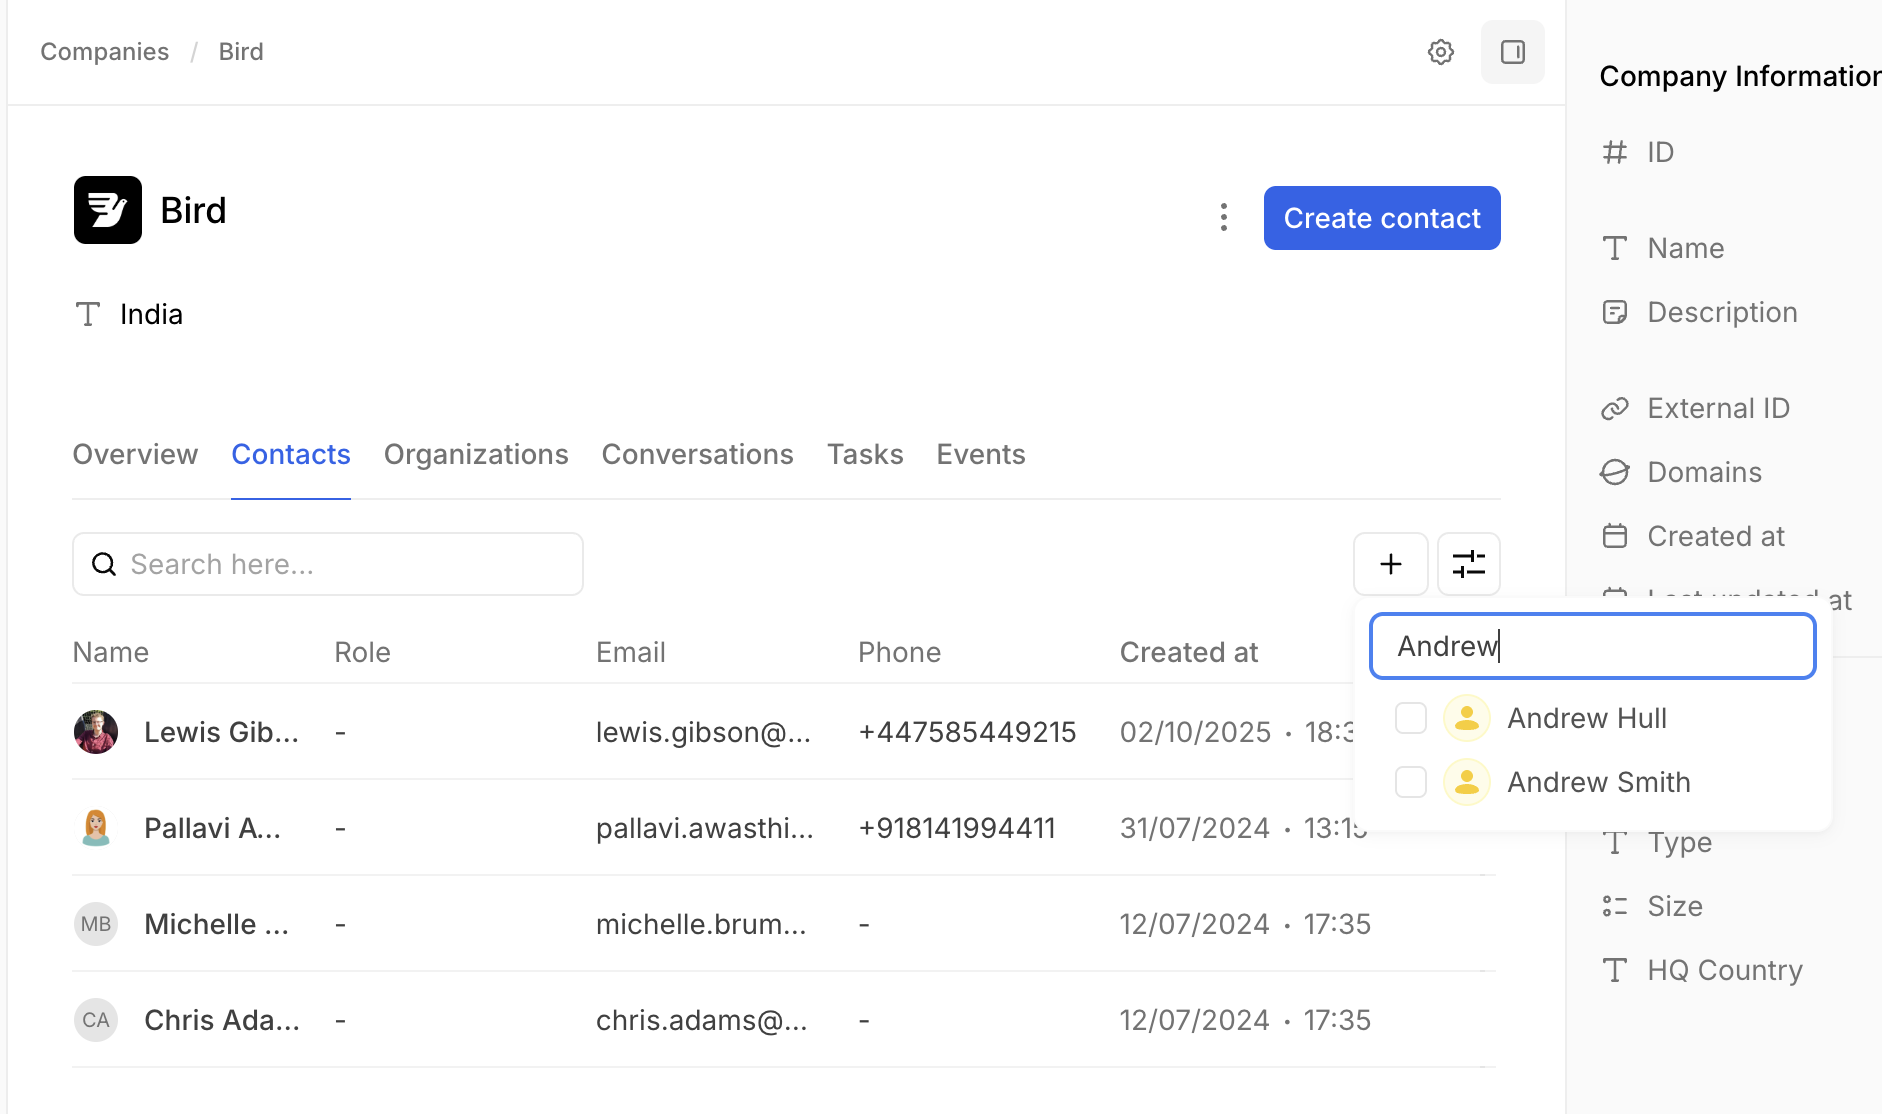Open the Events tab
Viewport: 1882px width, 1114px height.
click(x=980, y=455)
